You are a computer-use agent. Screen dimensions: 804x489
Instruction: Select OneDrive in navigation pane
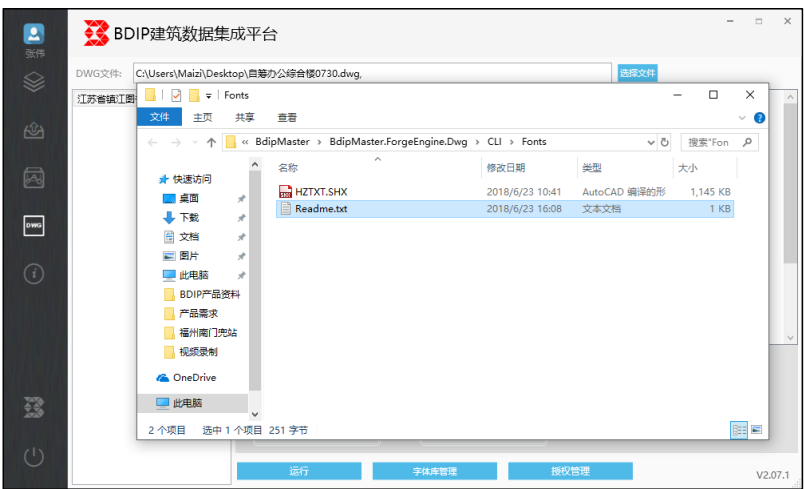pyautogui.click(x=194, y=378)
